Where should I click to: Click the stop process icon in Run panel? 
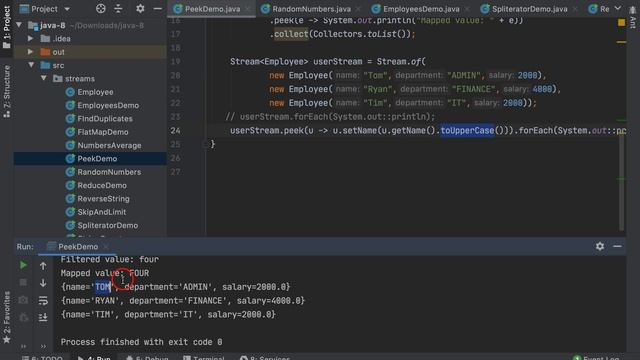click(x=23, y=282)
